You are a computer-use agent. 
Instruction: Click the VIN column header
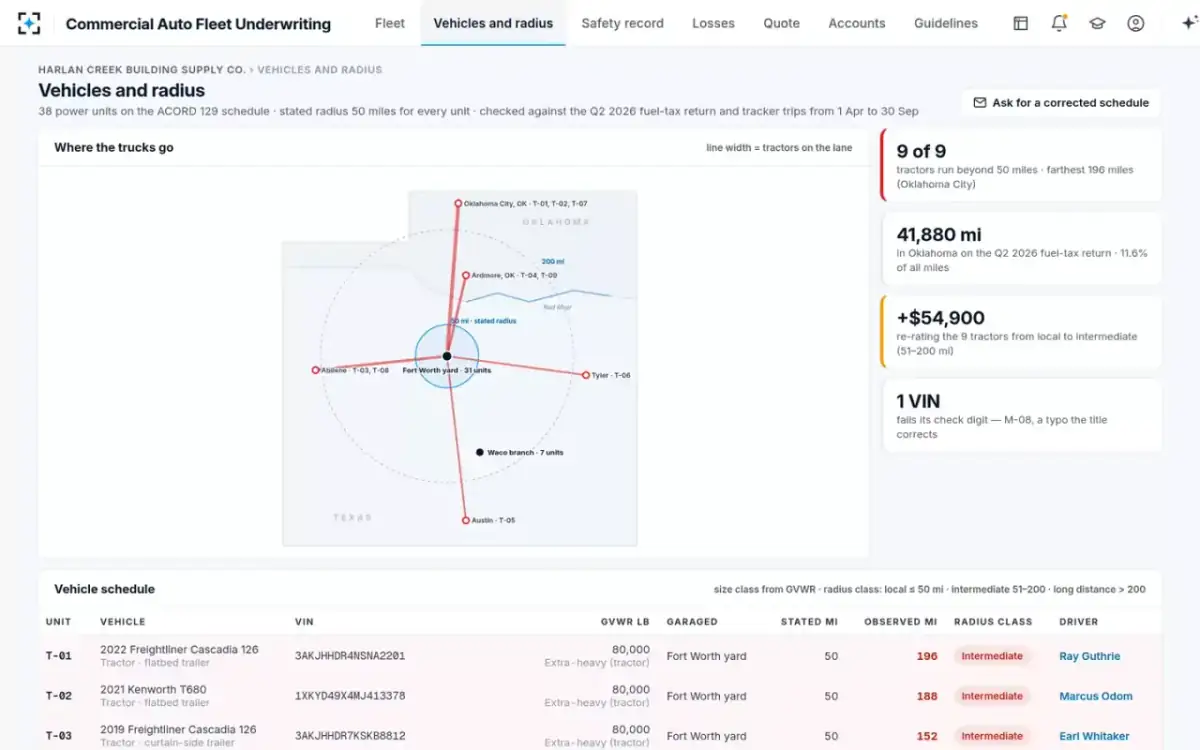click(304, 622)
